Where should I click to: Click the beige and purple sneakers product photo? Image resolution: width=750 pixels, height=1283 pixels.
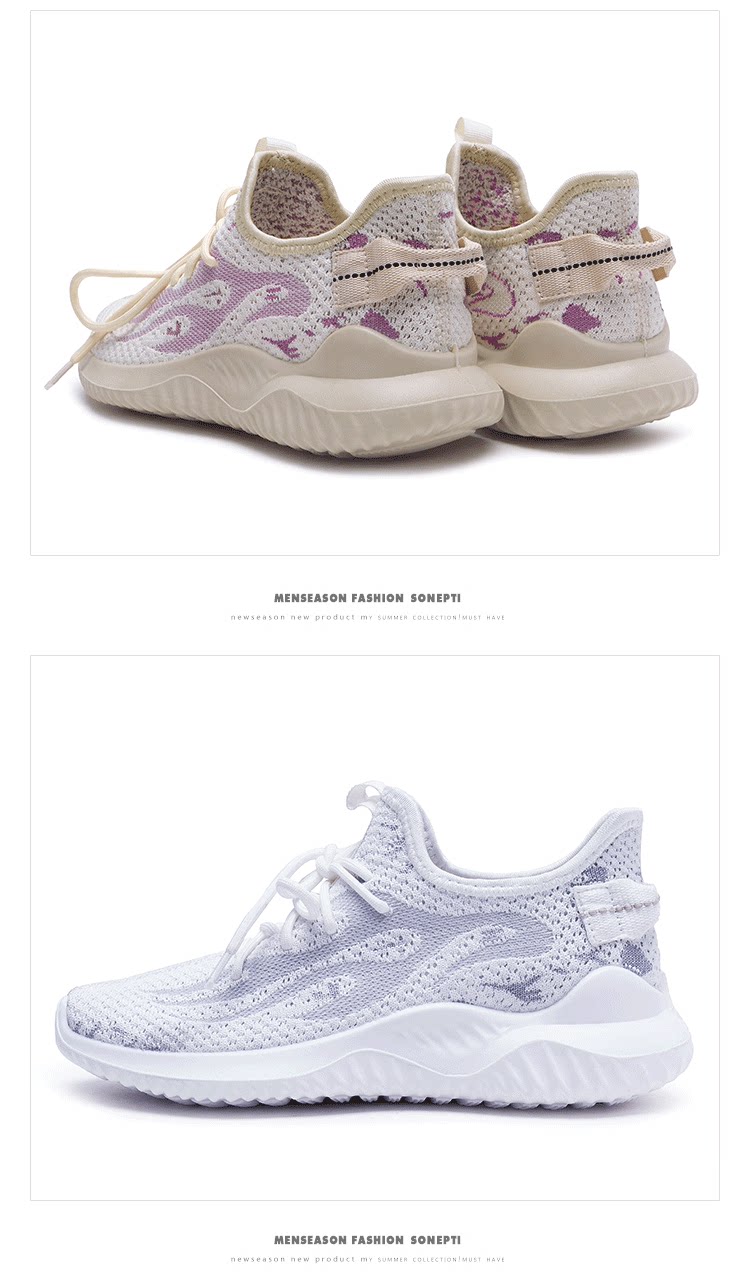coord(375,283)
